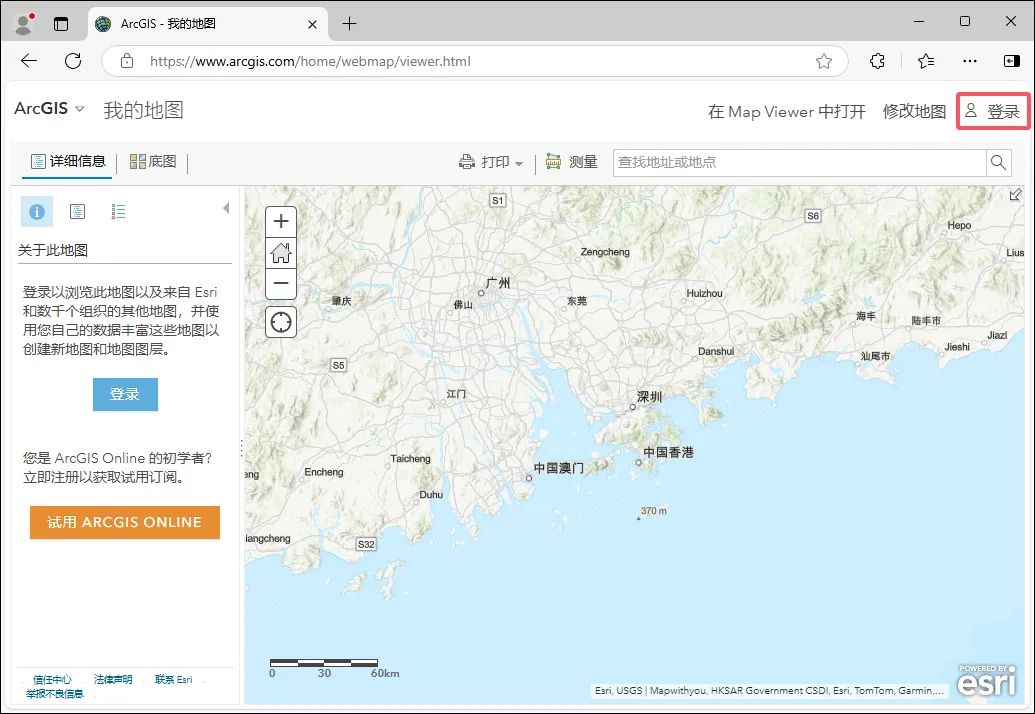Toggle the browser sidebar icon
1035x714 pixels.
[x=1011, y=61]
